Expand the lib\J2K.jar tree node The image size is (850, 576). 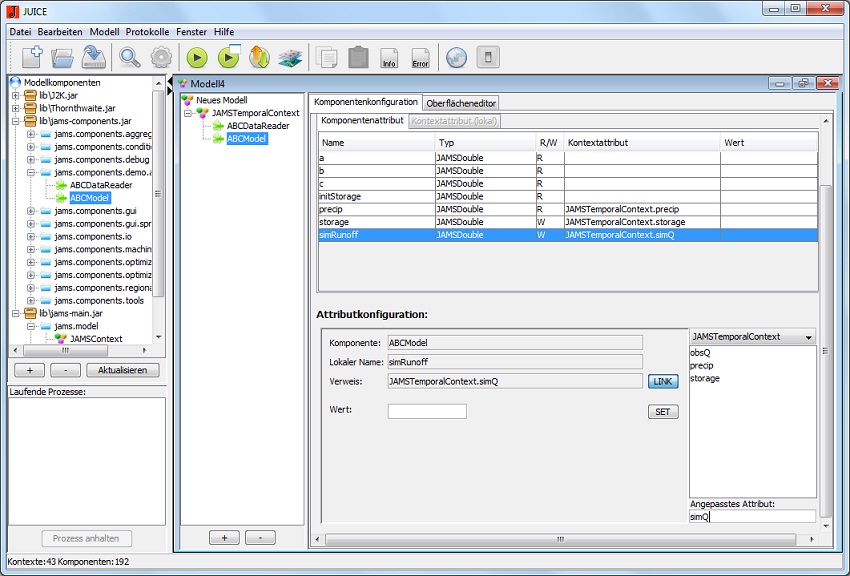16,95
